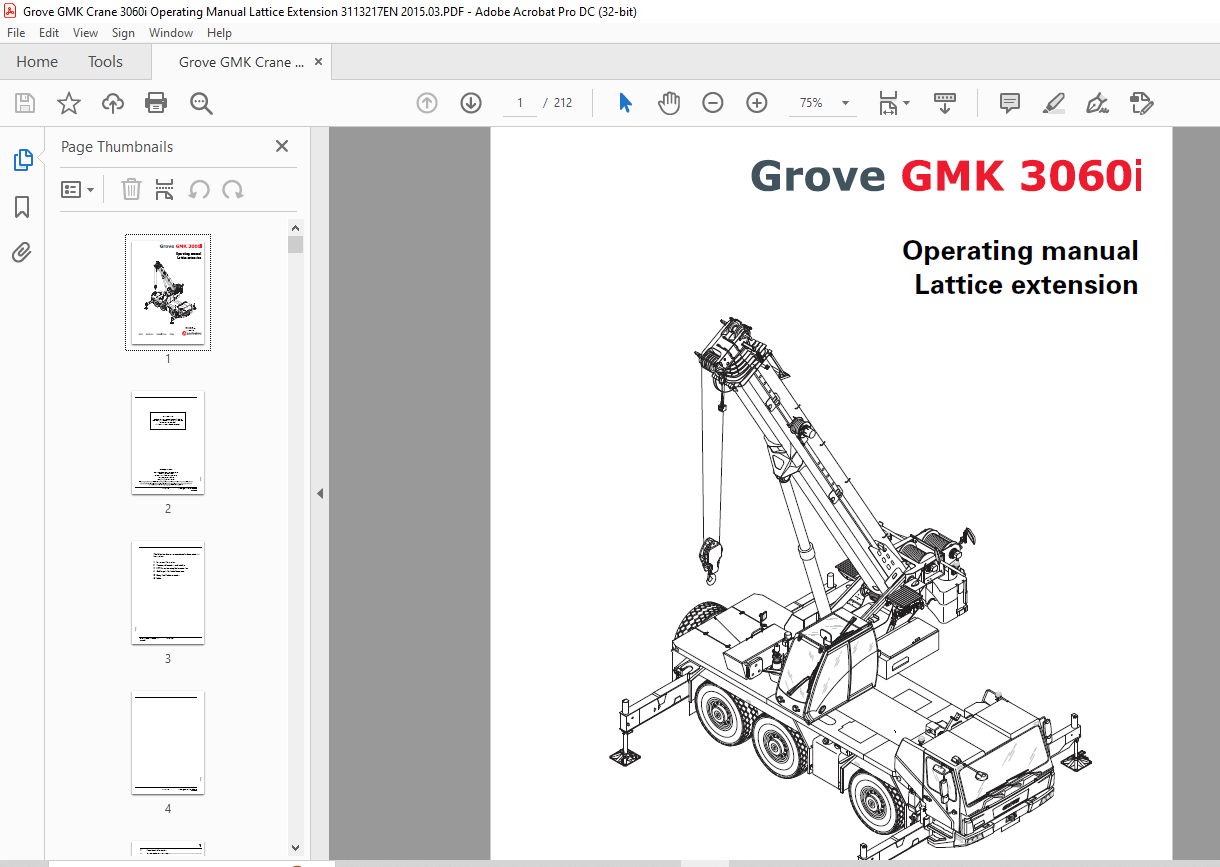Click the '/ 212' total page count text
This screenshot has height=867, width=1220.
pyautogui.click(x=557, y=103)
